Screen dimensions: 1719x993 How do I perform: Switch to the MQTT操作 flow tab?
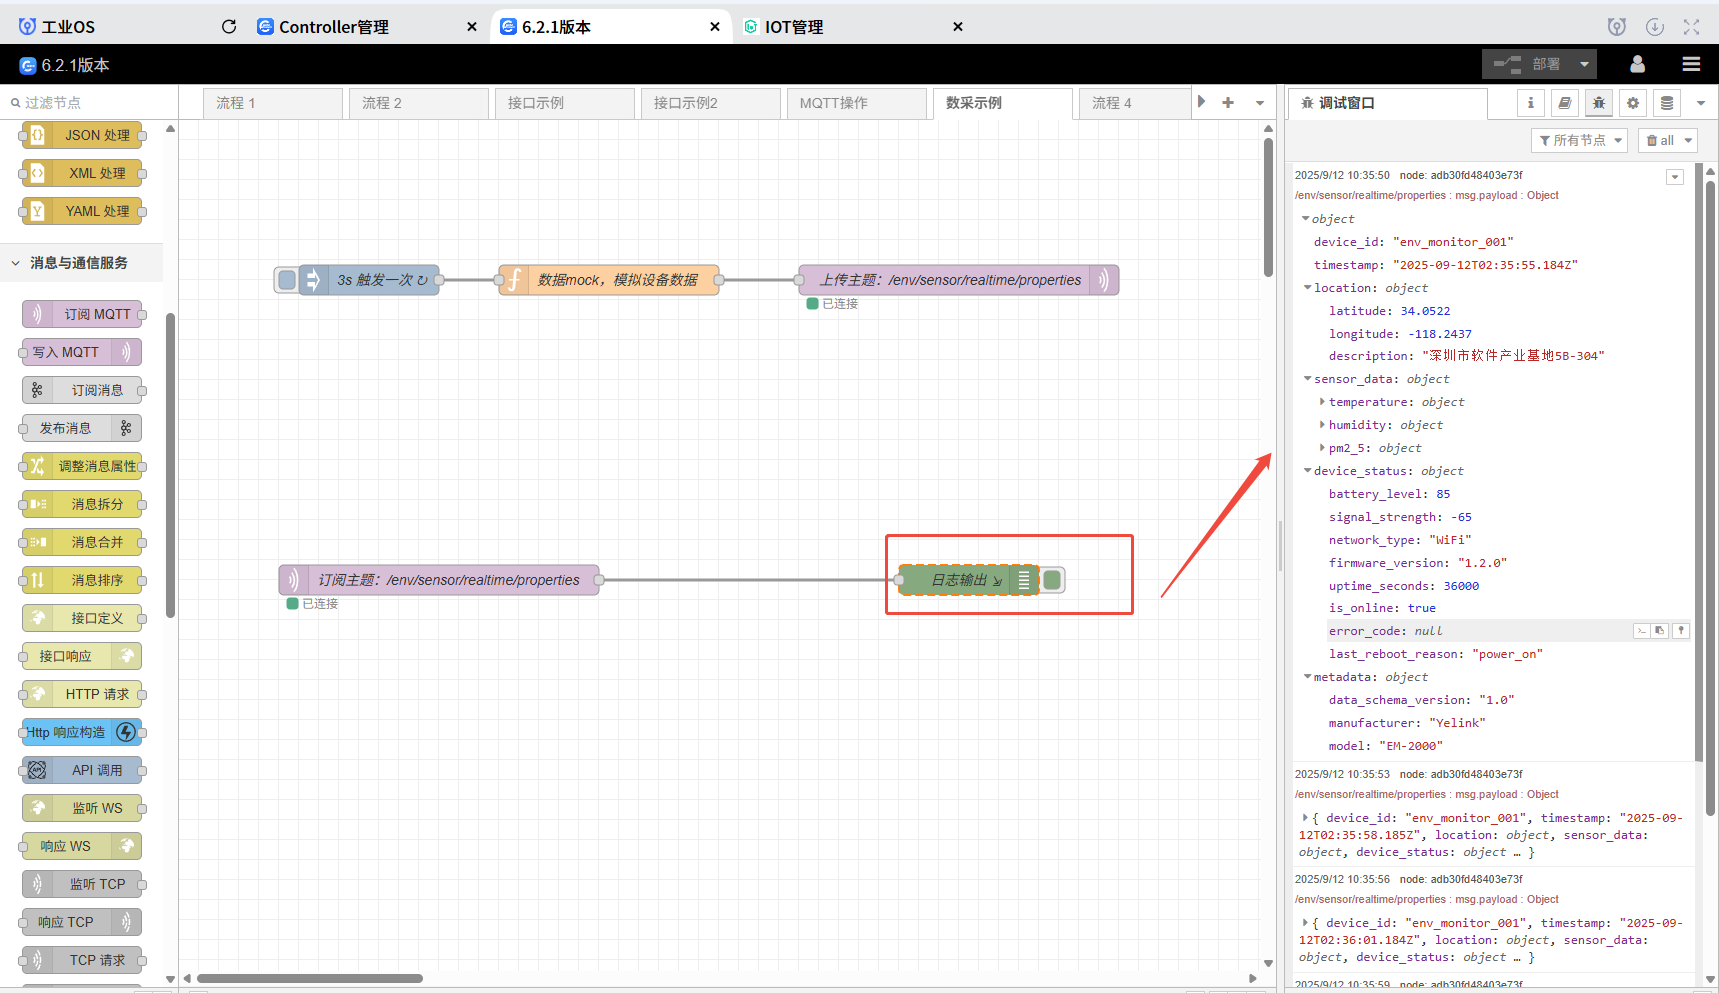(856, 103)
